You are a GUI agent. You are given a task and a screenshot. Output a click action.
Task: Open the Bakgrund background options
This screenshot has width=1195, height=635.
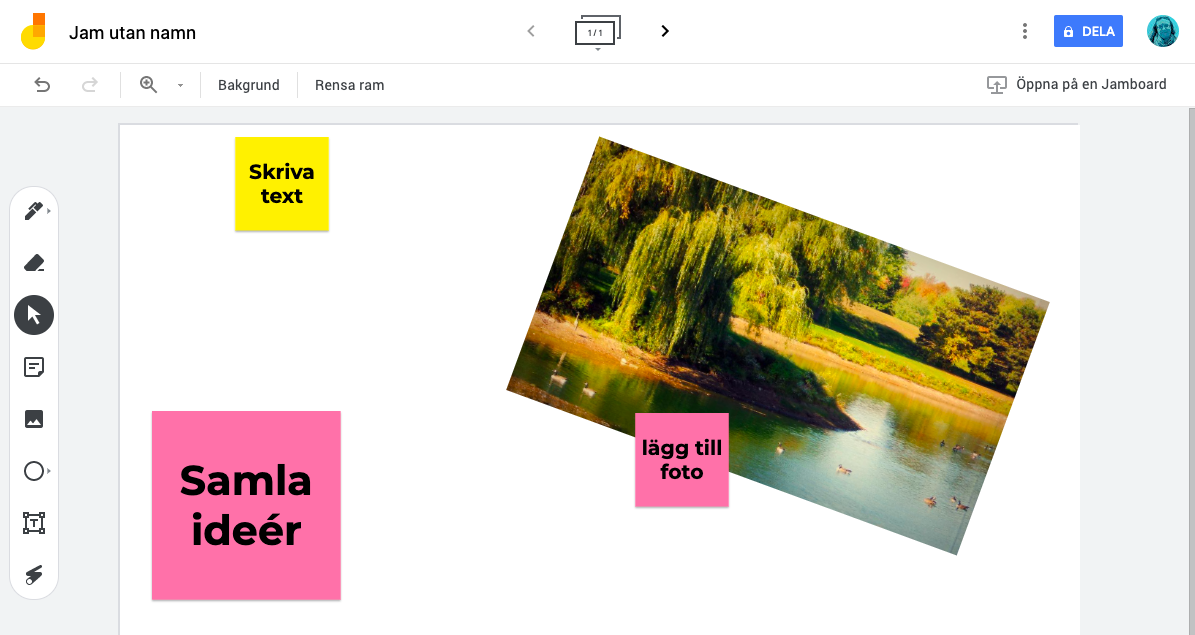(x=248, y=85)
